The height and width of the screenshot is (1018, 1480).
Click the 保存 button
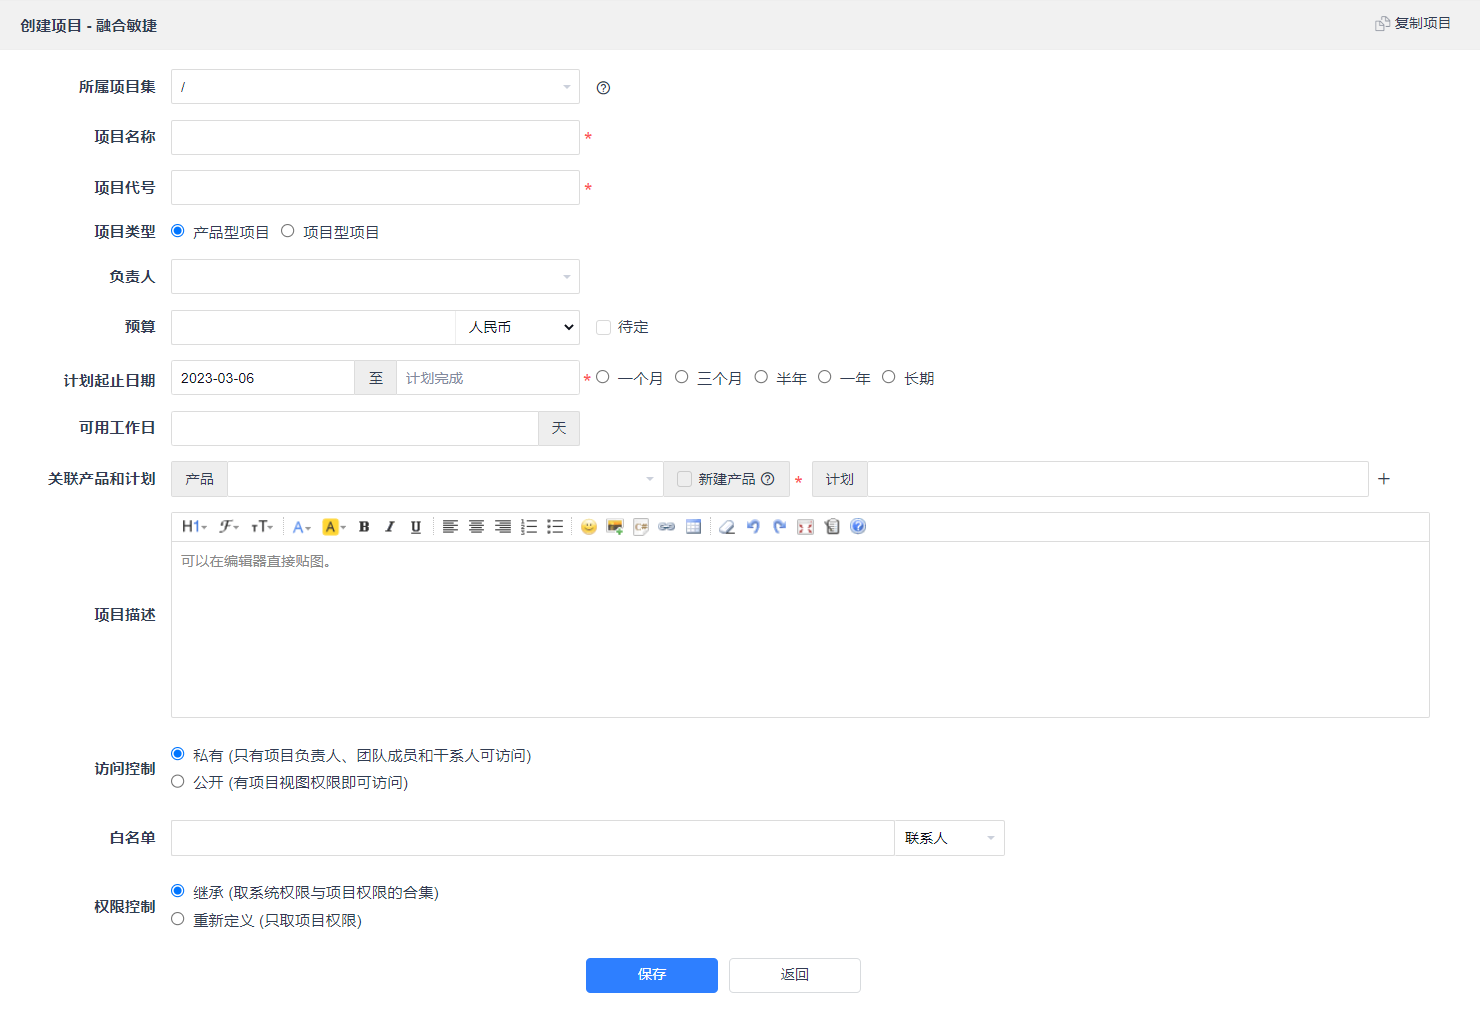coord(651,975)
